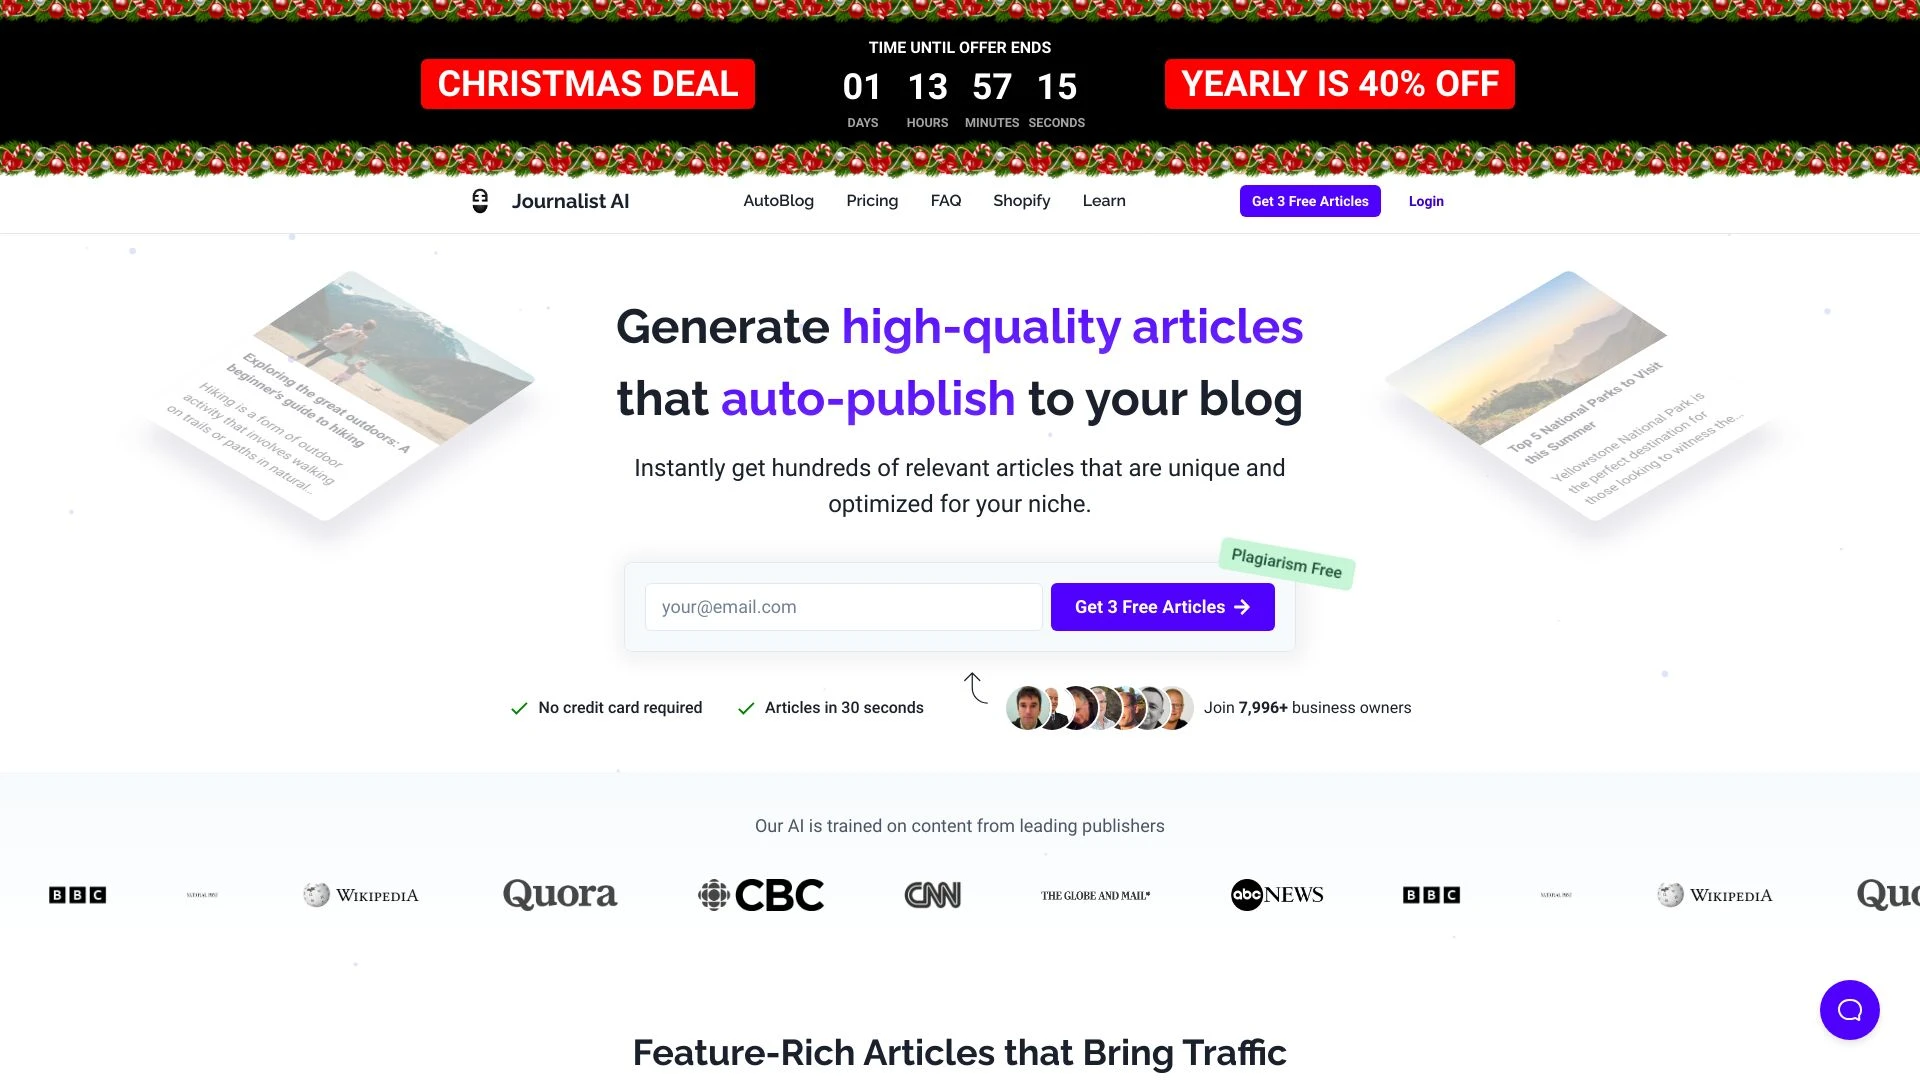
Task: Click the chat support bubble icon
Action: [x=1849, y=1009]
